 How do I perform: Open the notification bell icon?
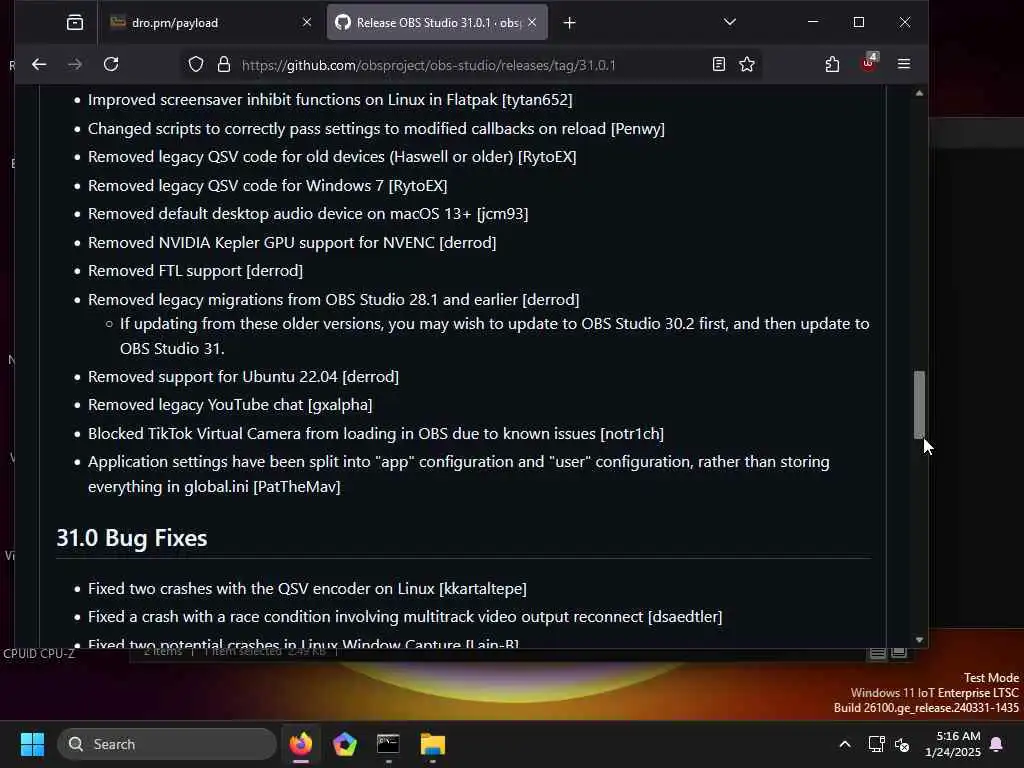(x=997, y=744)
